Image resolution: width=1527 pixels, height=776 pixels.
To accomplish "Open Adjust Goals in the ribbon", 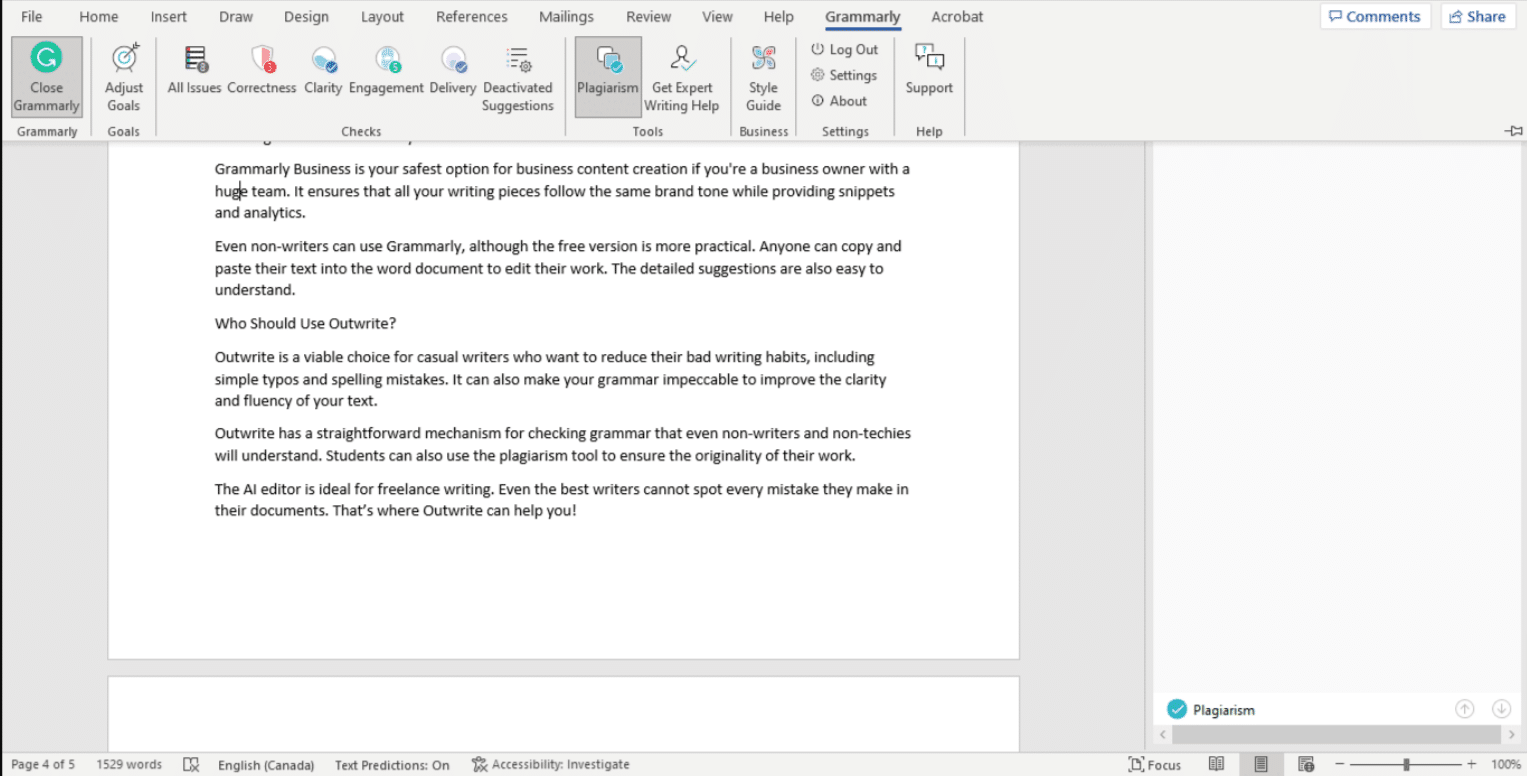I will pos(124,78).
